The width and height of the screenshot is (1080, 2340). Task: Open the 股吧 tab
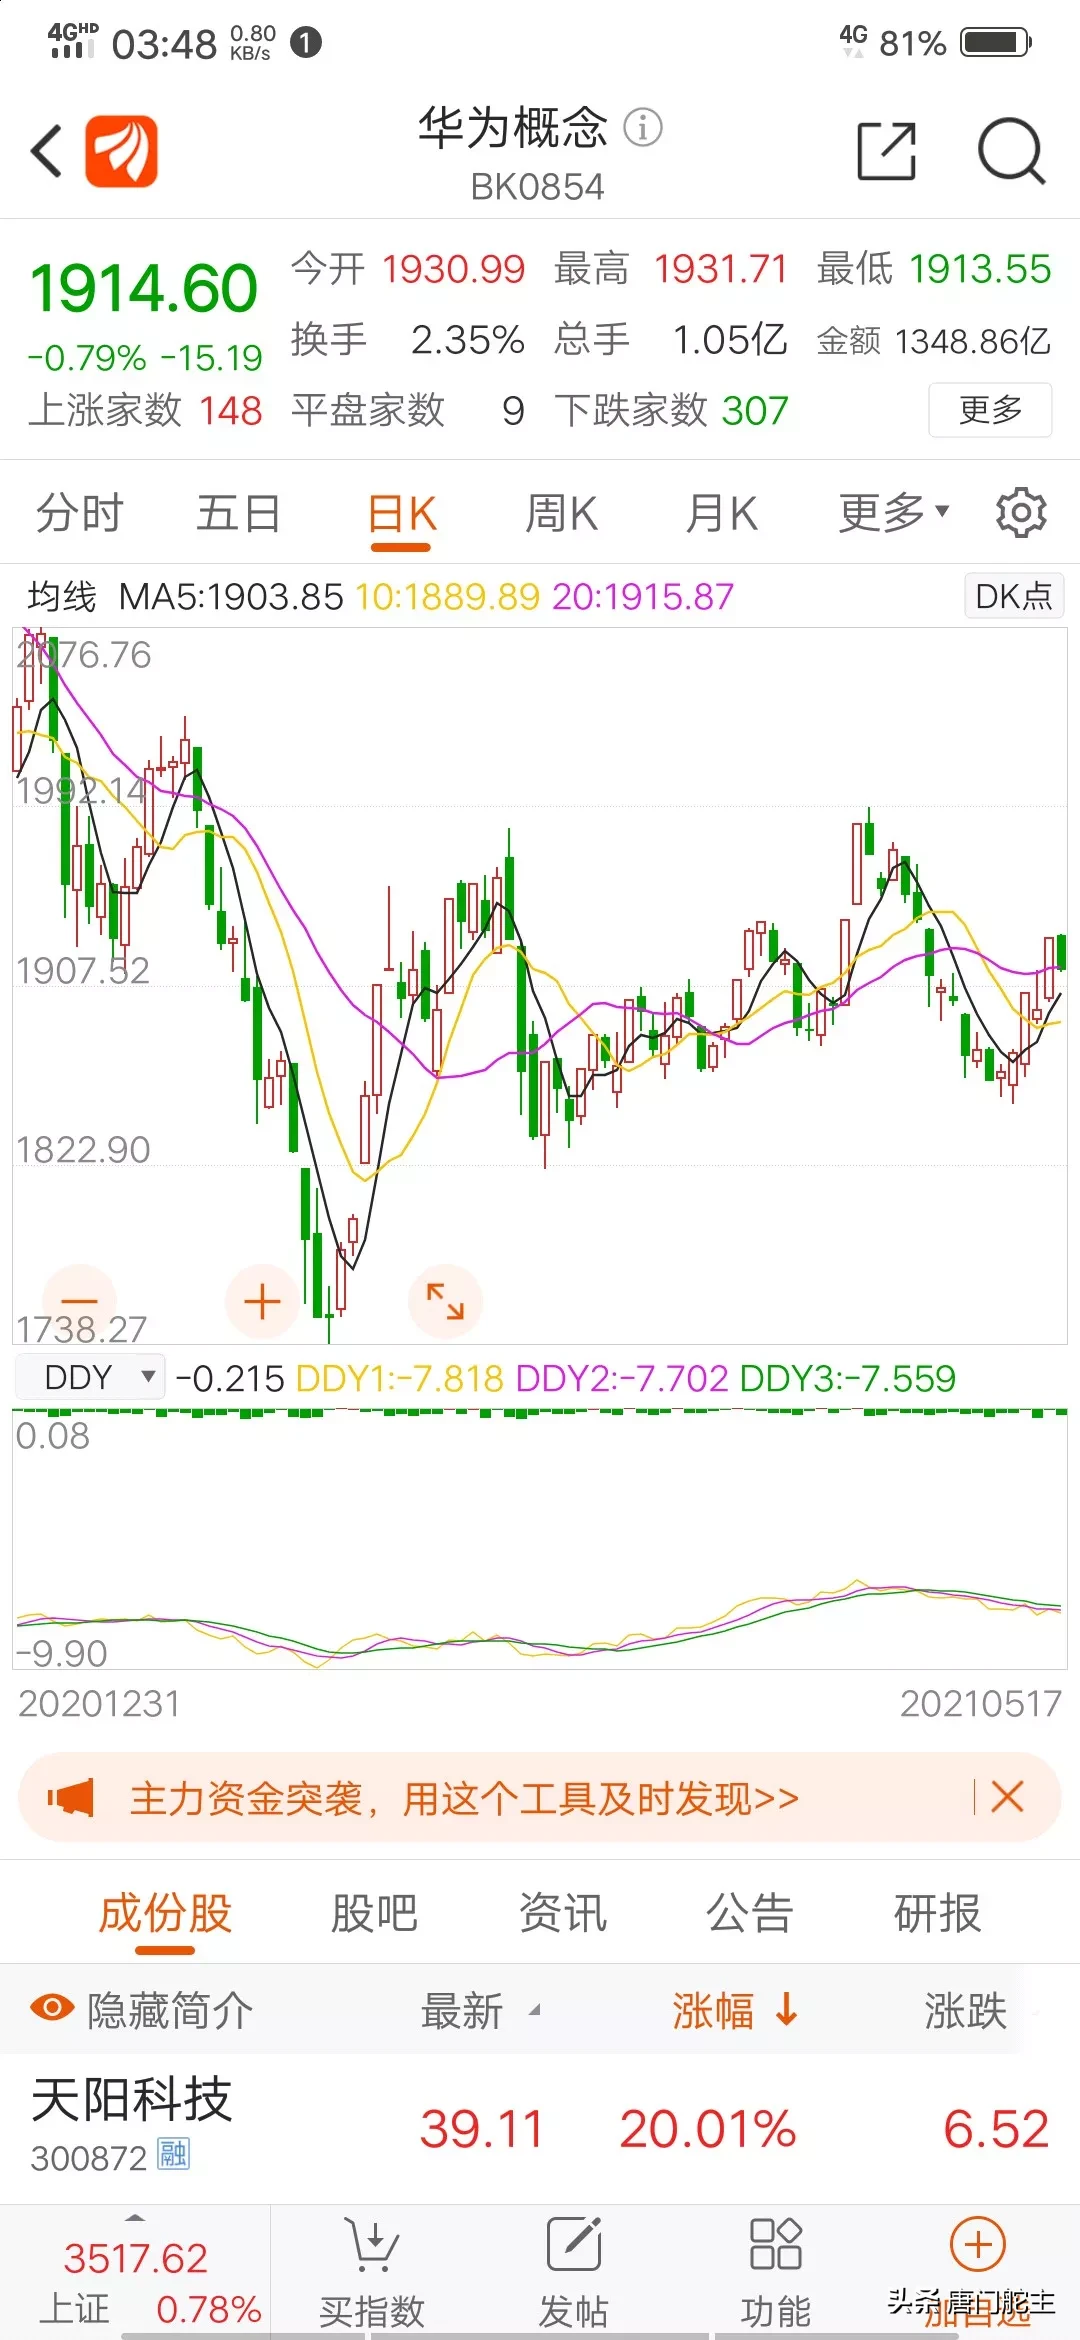375,1913
